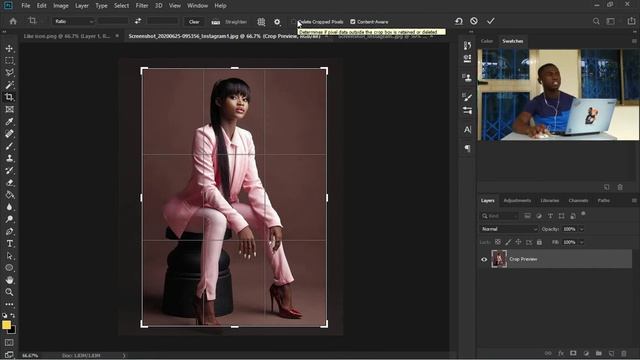Image resolution: width=640 pixels, height=360 pixels.
Task: Select the Clone Stamp tool
Action: (x=9, y=158)
